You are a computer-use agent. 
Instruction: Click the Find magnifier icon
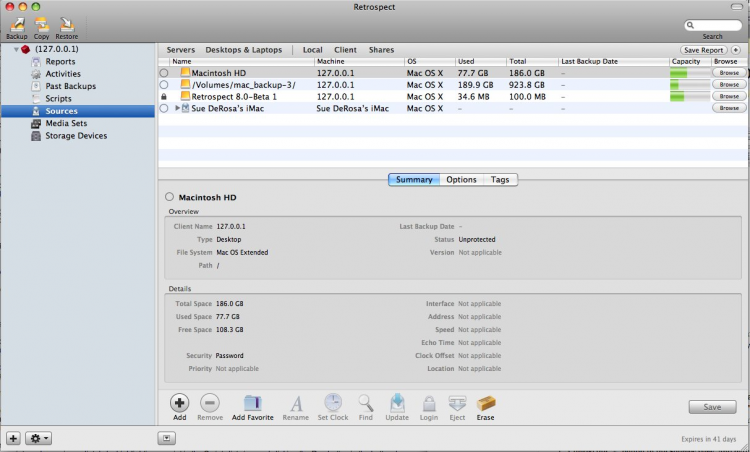[366, 403]
